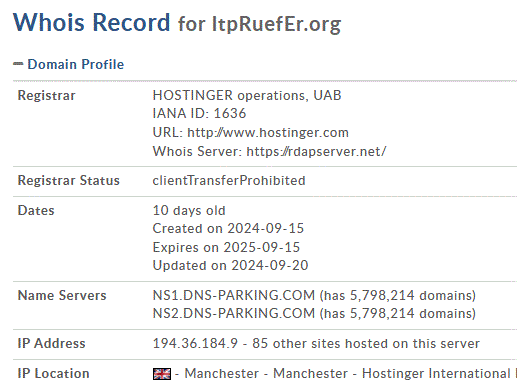Click the https://rdapserver.net/ whois server
This screenshot has height=383, width=518.
316,152
